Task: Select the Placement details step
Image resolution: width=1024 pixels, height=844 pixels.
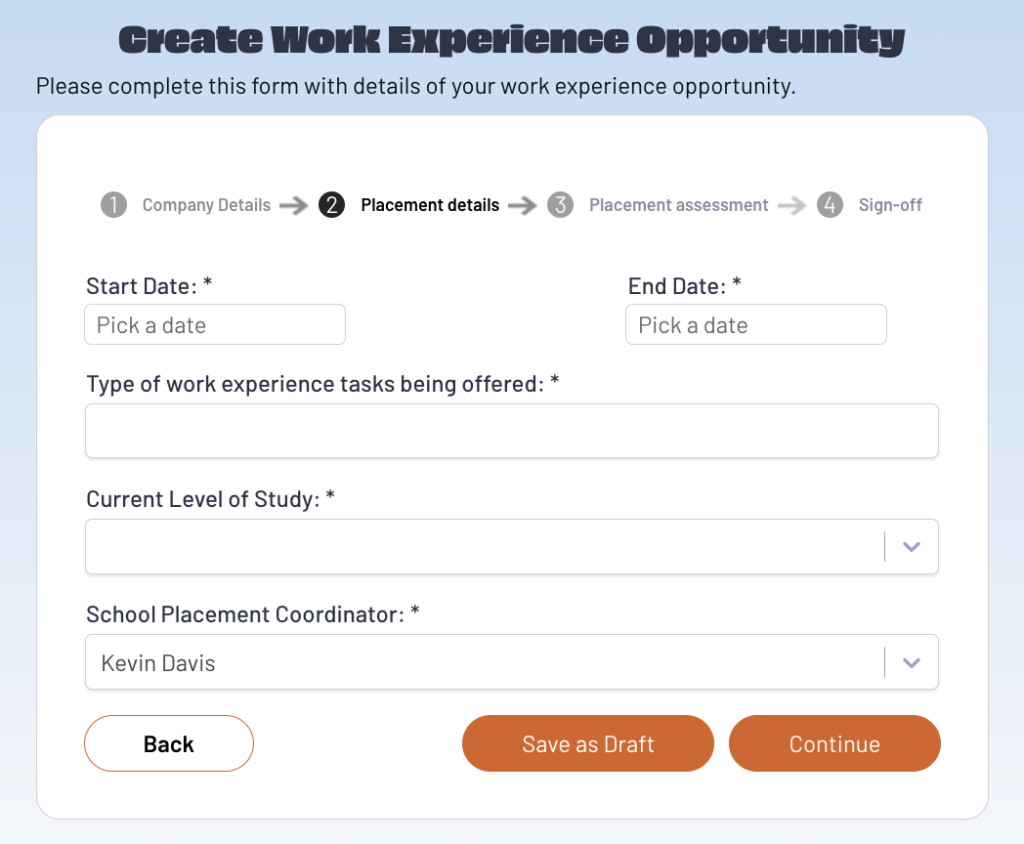Action: 430,205
